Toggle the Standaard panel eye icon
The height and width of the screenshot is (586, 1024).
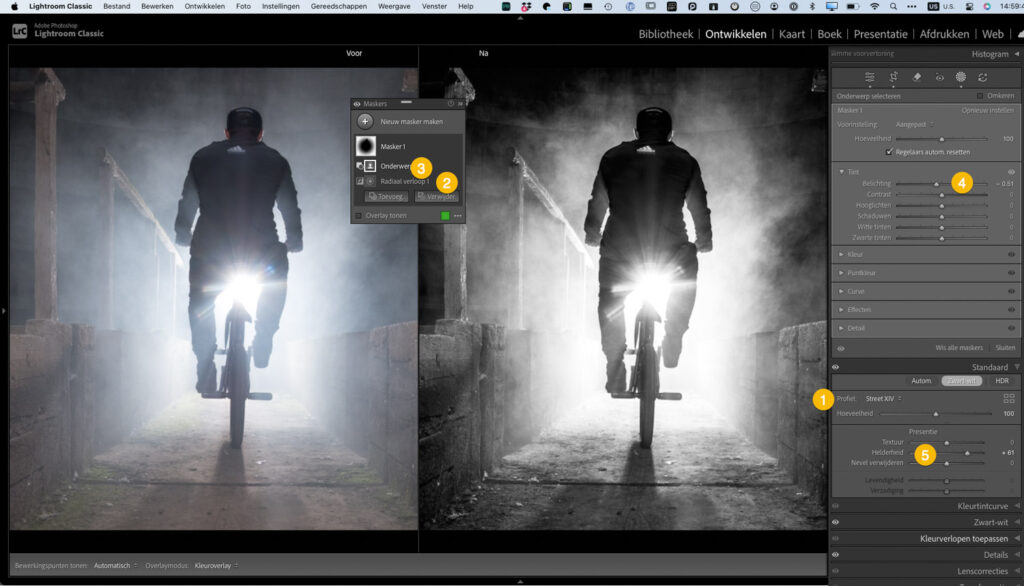click(x=835, y=367)
